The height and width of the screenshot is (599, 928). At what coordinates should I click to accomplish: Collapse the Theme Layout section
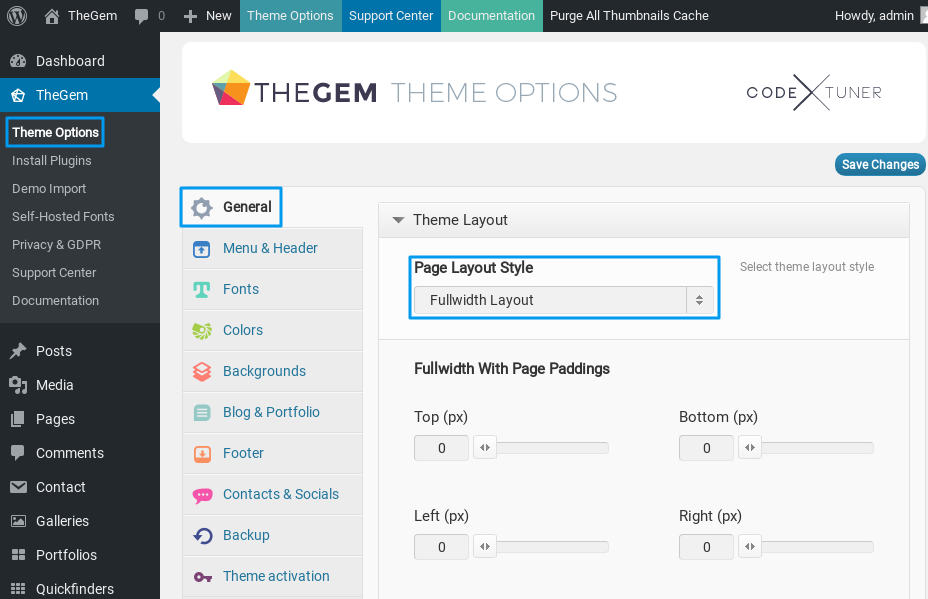[398, 220]
